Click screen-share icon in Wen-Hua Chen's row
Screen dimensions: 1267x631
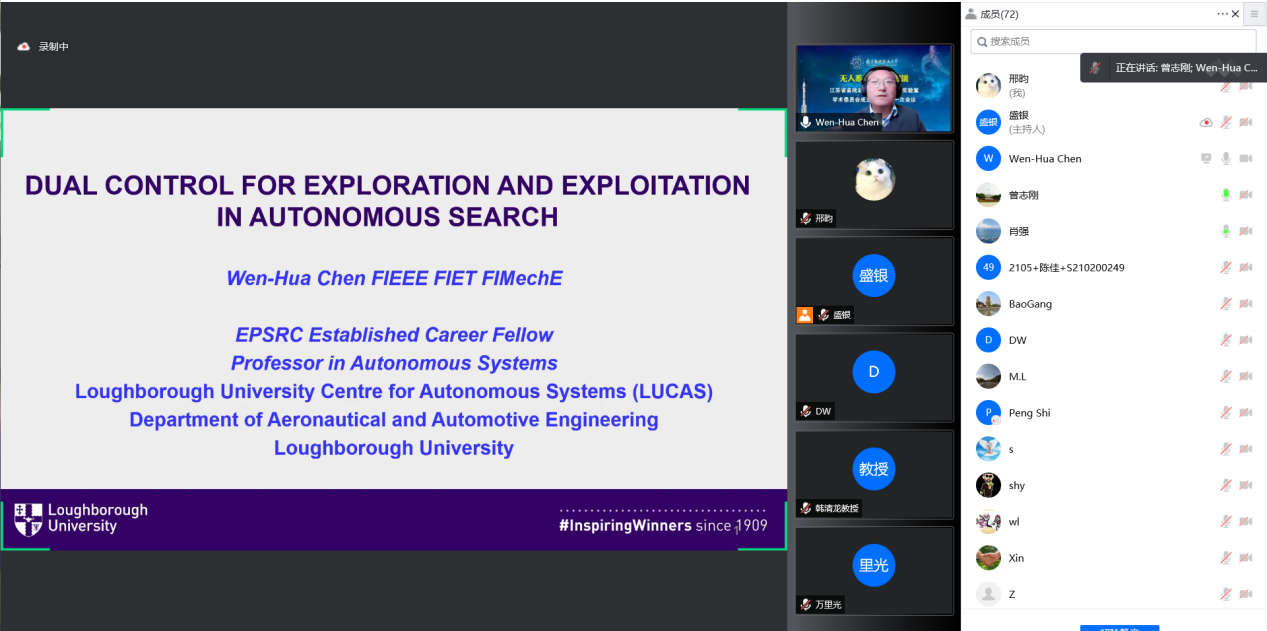click(1206, 158)
